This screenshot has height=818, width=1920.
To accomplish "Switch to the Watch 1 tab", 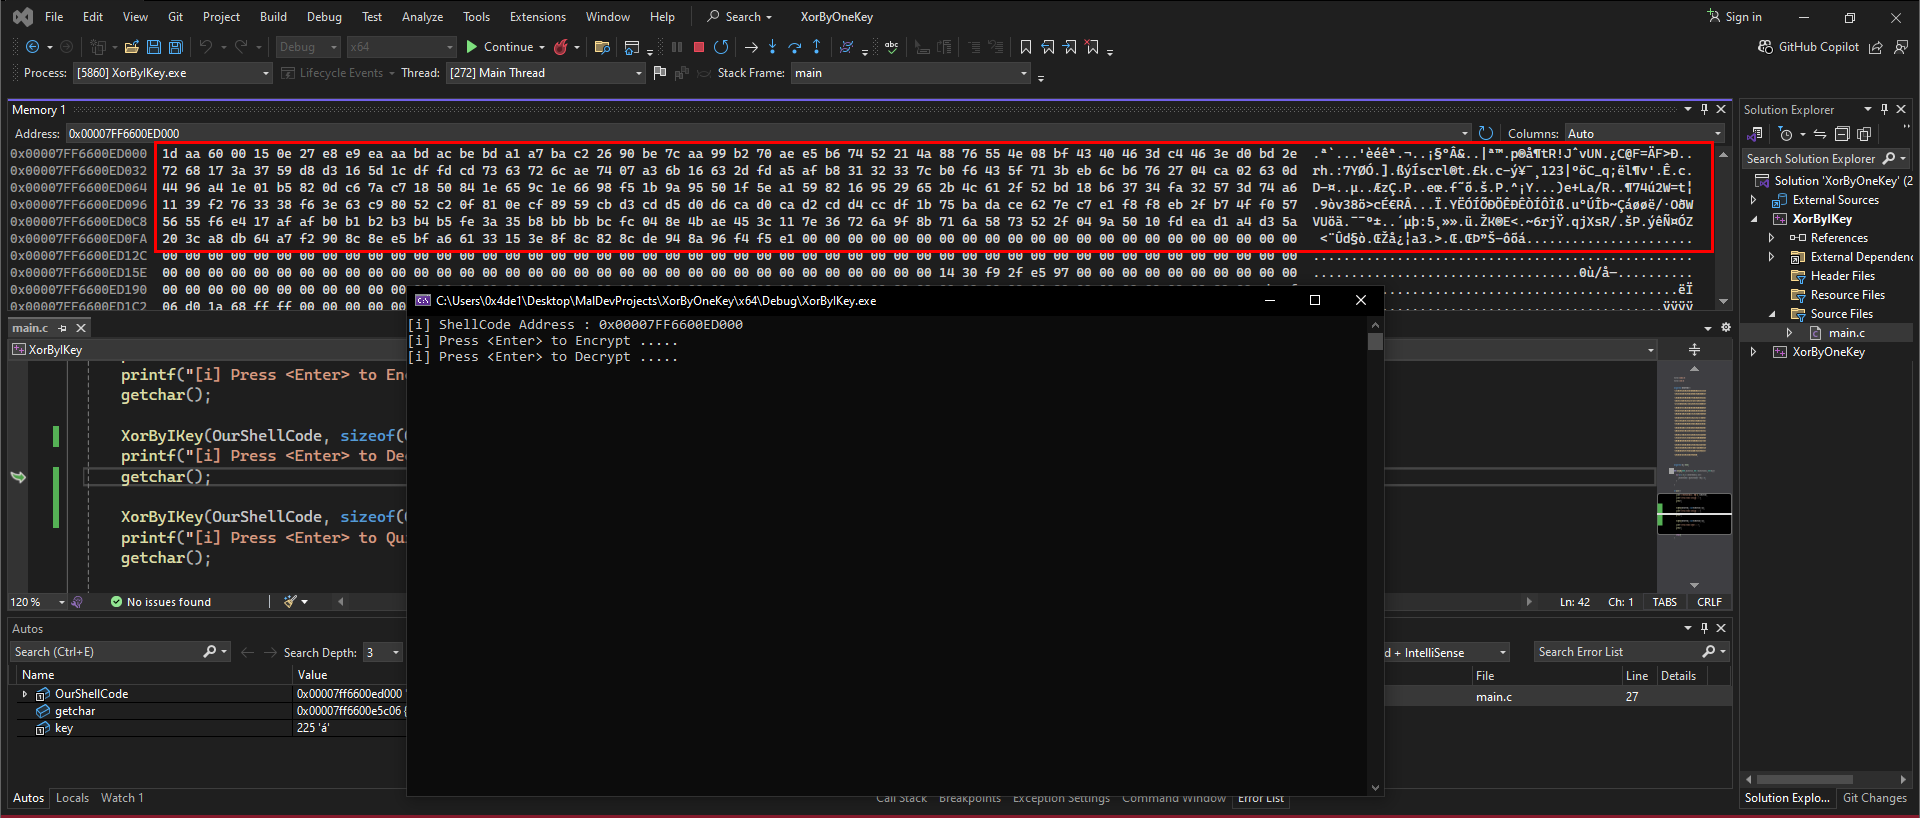I will (x=122, y=798).
